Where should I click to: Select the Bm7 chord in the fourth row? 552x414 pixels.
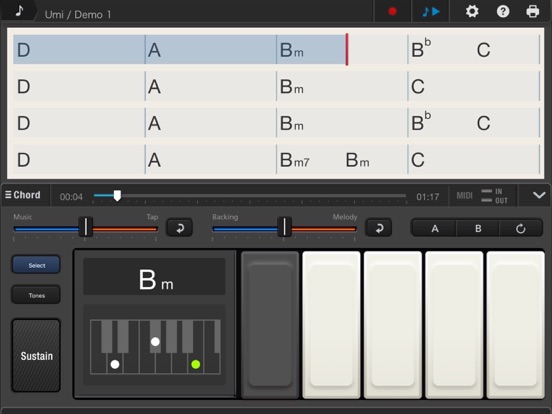click(295, 160)
